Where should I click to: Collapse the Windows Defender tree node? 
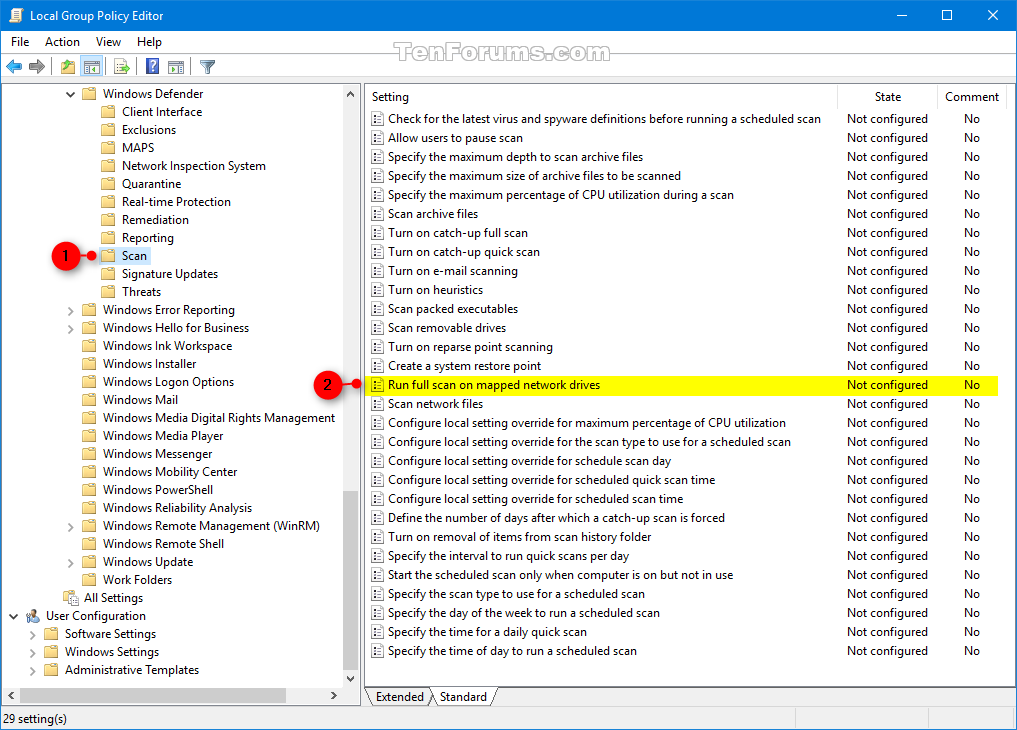click(x=70, y=94)
